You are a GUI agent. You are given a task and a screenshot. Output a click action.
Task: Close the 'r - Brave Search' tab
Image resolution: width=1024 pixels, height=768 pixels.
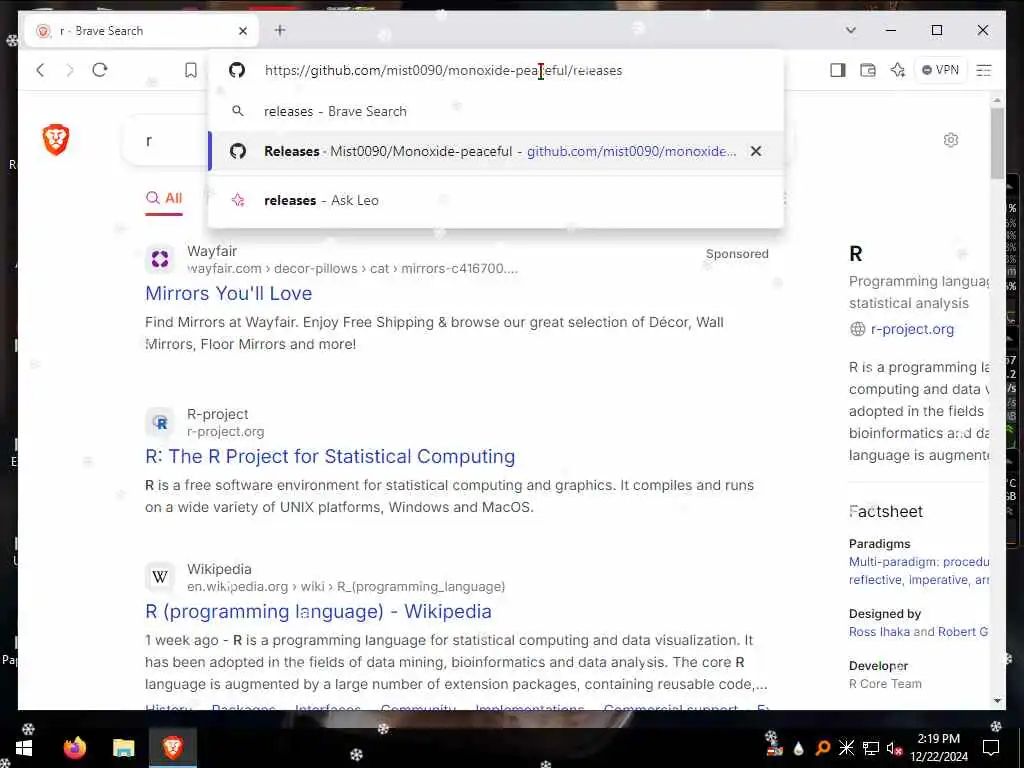[243, 31]
